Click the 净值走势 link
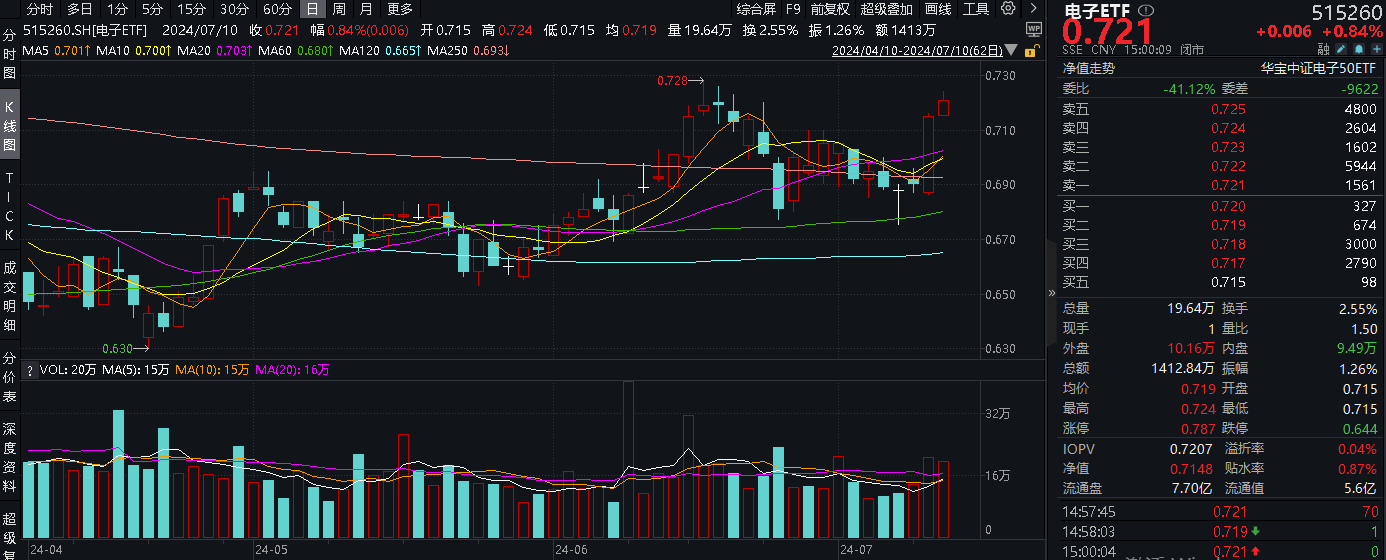Image resolution: width=1386 pixels, height=560 pixels. (x=1088, y=68)
